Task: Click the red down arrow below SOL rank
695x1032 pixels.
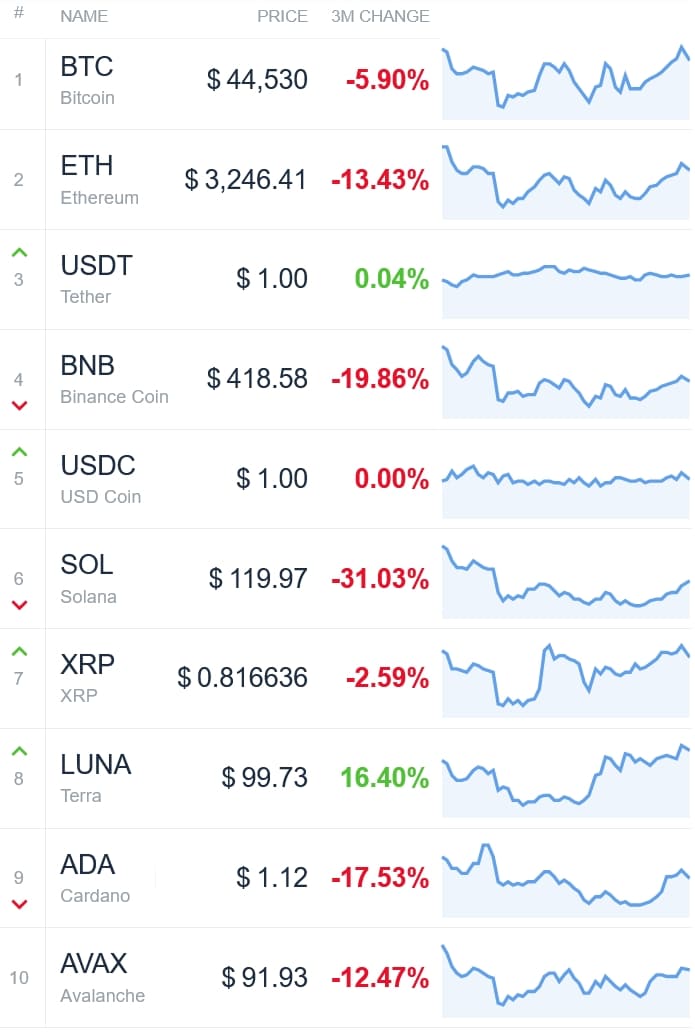Action: [20, 605]
